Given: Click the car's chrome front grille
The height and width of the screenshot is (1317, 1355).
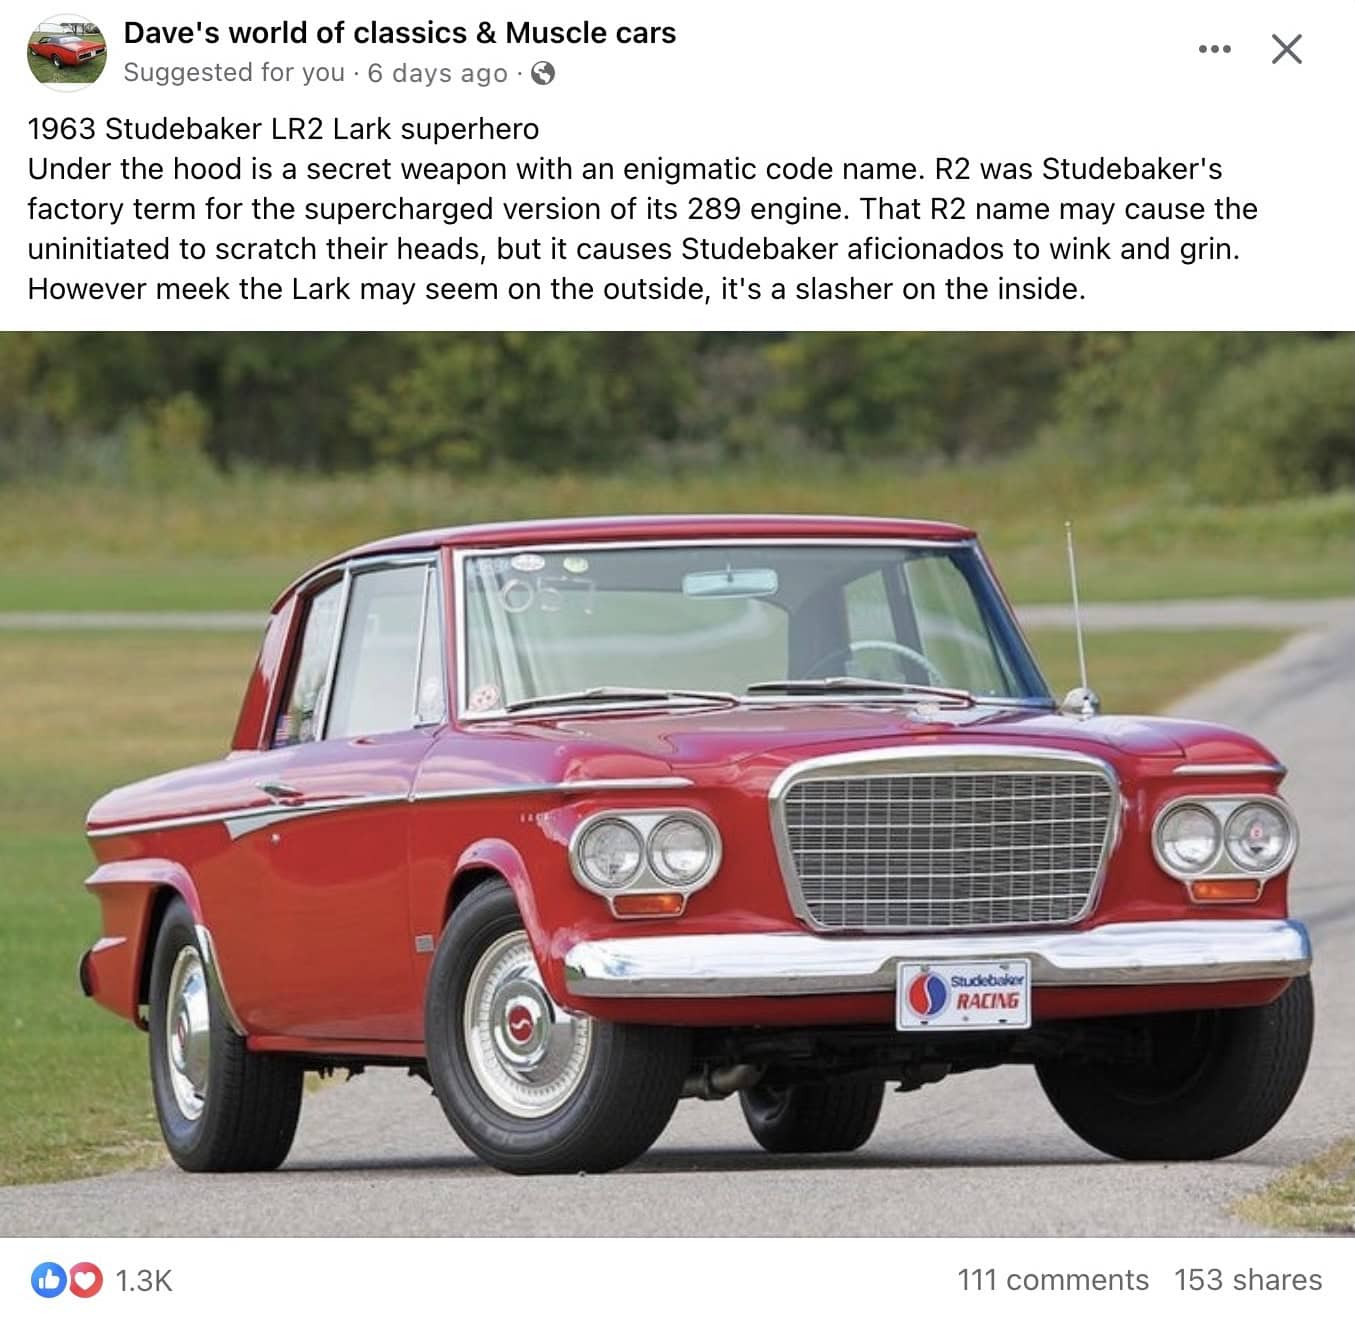Looking at the screenshot, I should point(946,842).
